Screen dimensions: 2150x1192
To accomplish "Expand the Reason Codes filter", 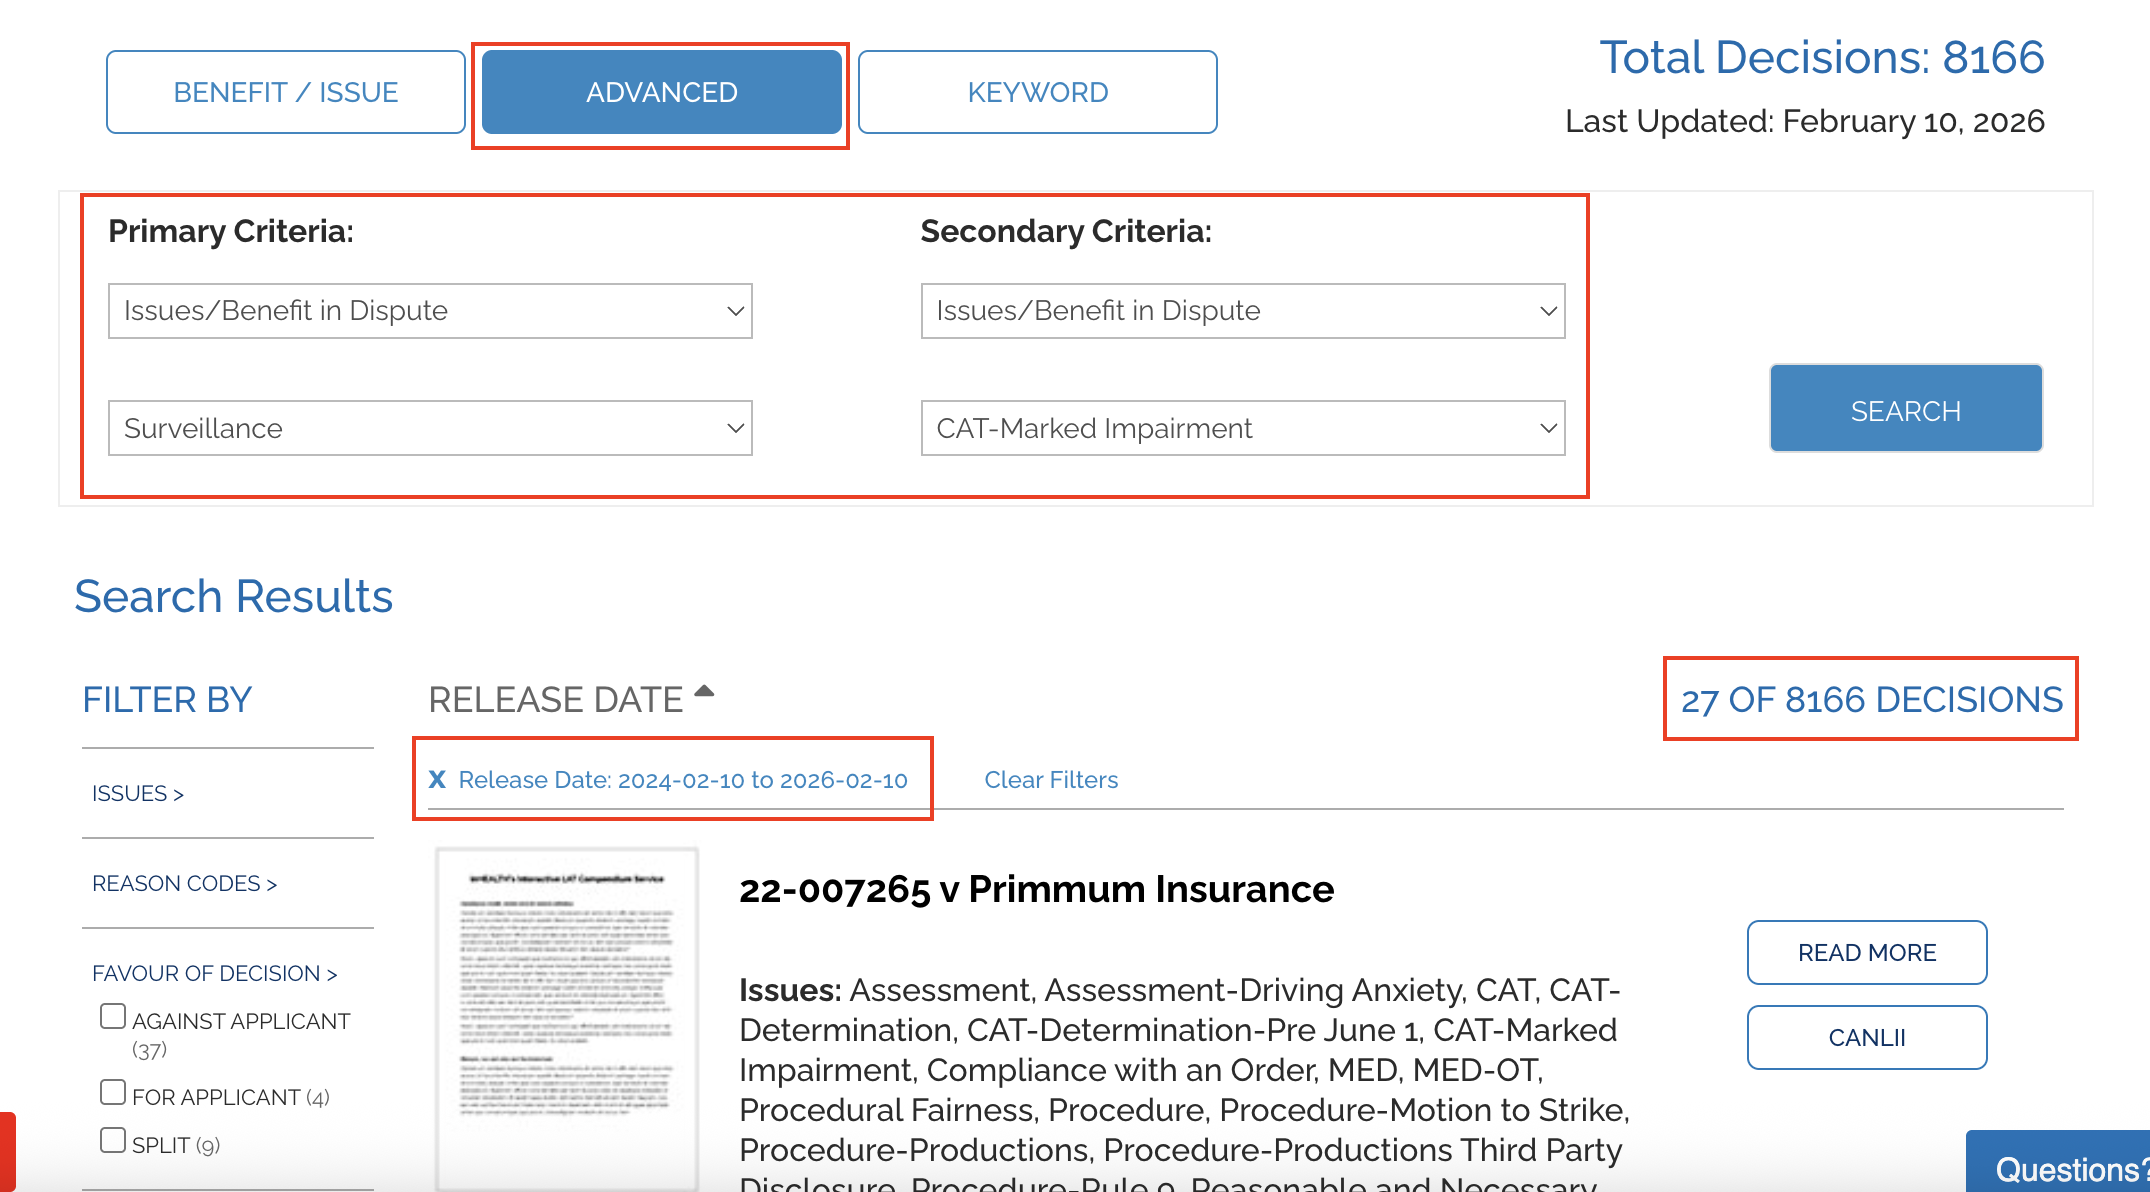I will click(x=184, y=884).
